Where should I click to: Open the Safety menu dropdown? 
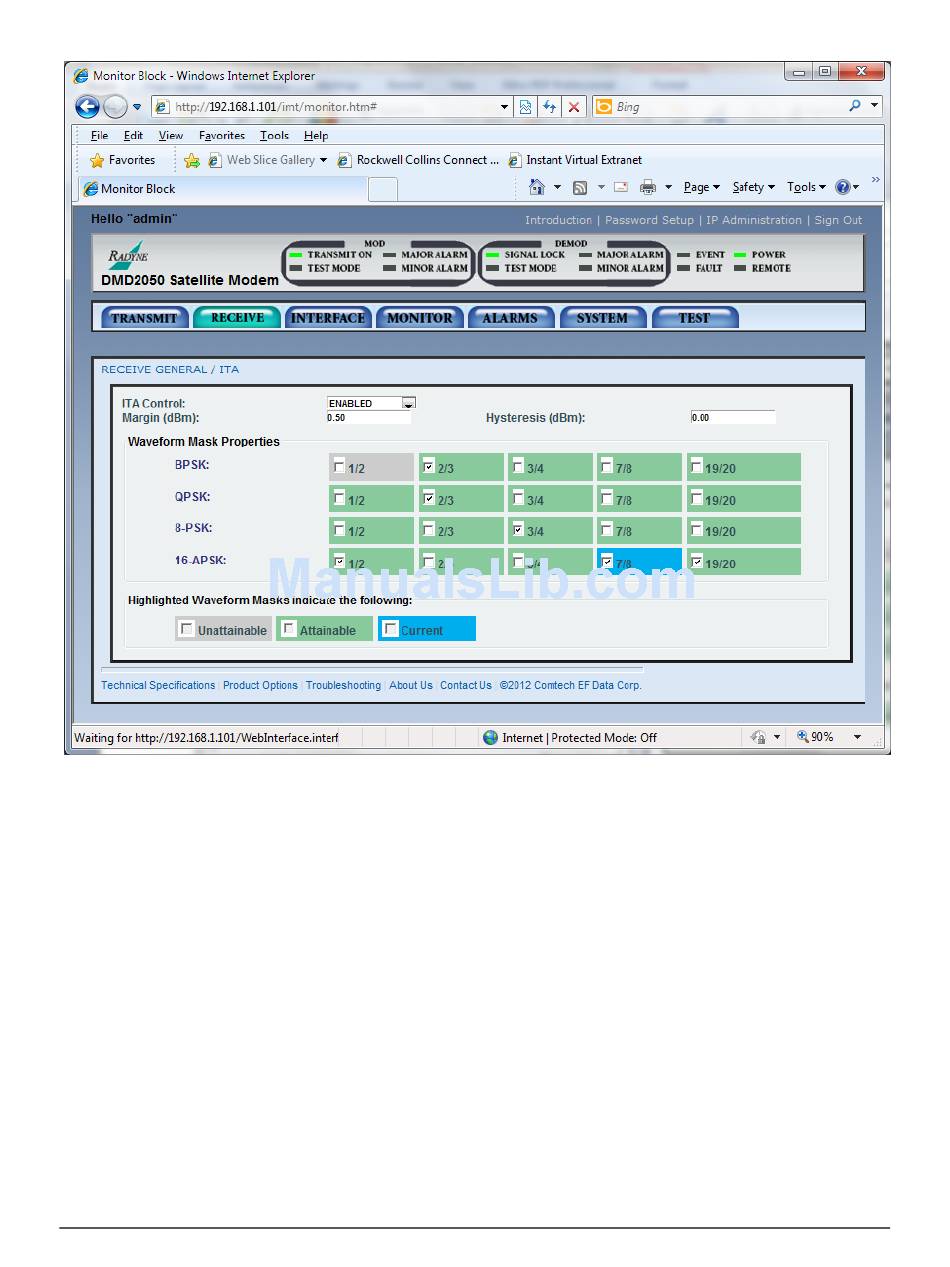(x=753, y=187)
